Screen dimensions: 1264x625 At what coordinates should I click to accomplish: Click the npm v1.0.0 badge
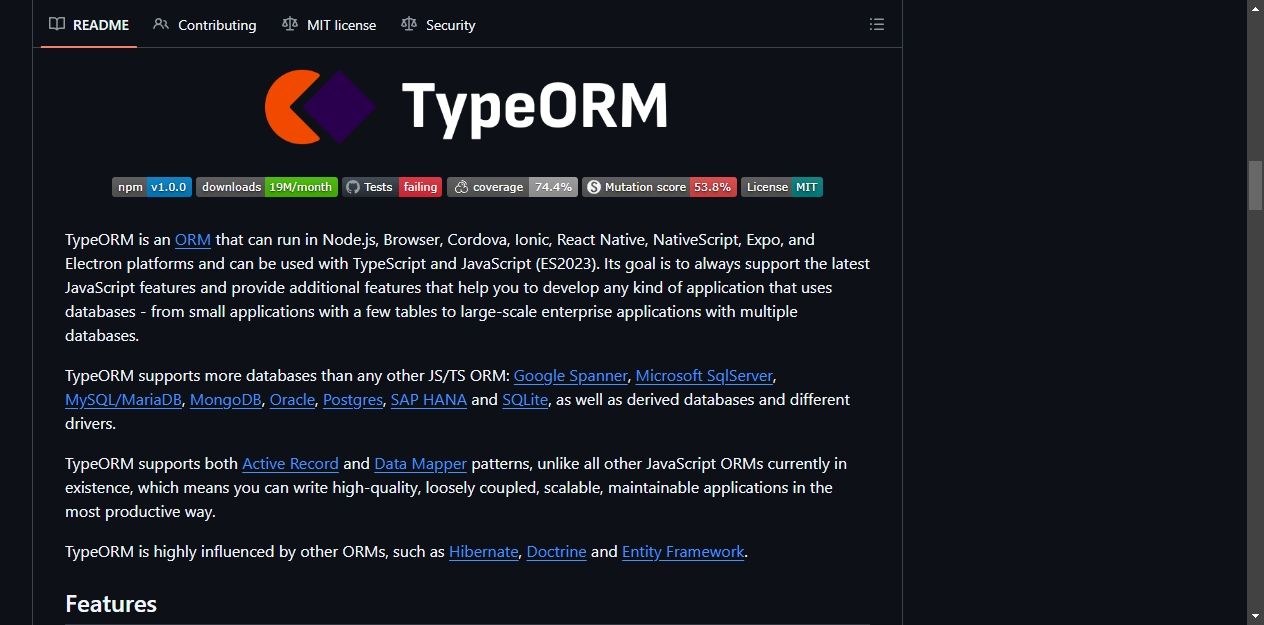tap(152, 187)
